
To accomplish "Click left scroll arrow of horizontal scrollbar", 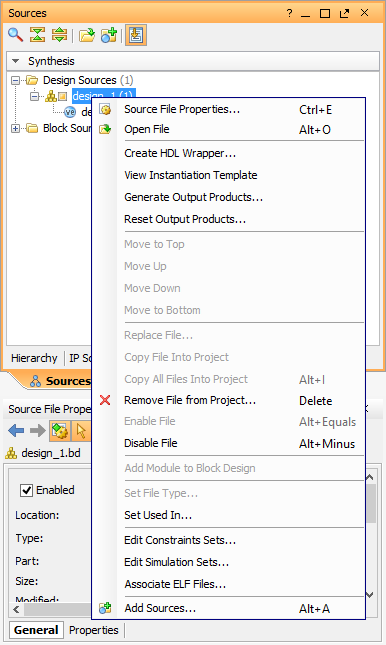I will pos(16,609).
